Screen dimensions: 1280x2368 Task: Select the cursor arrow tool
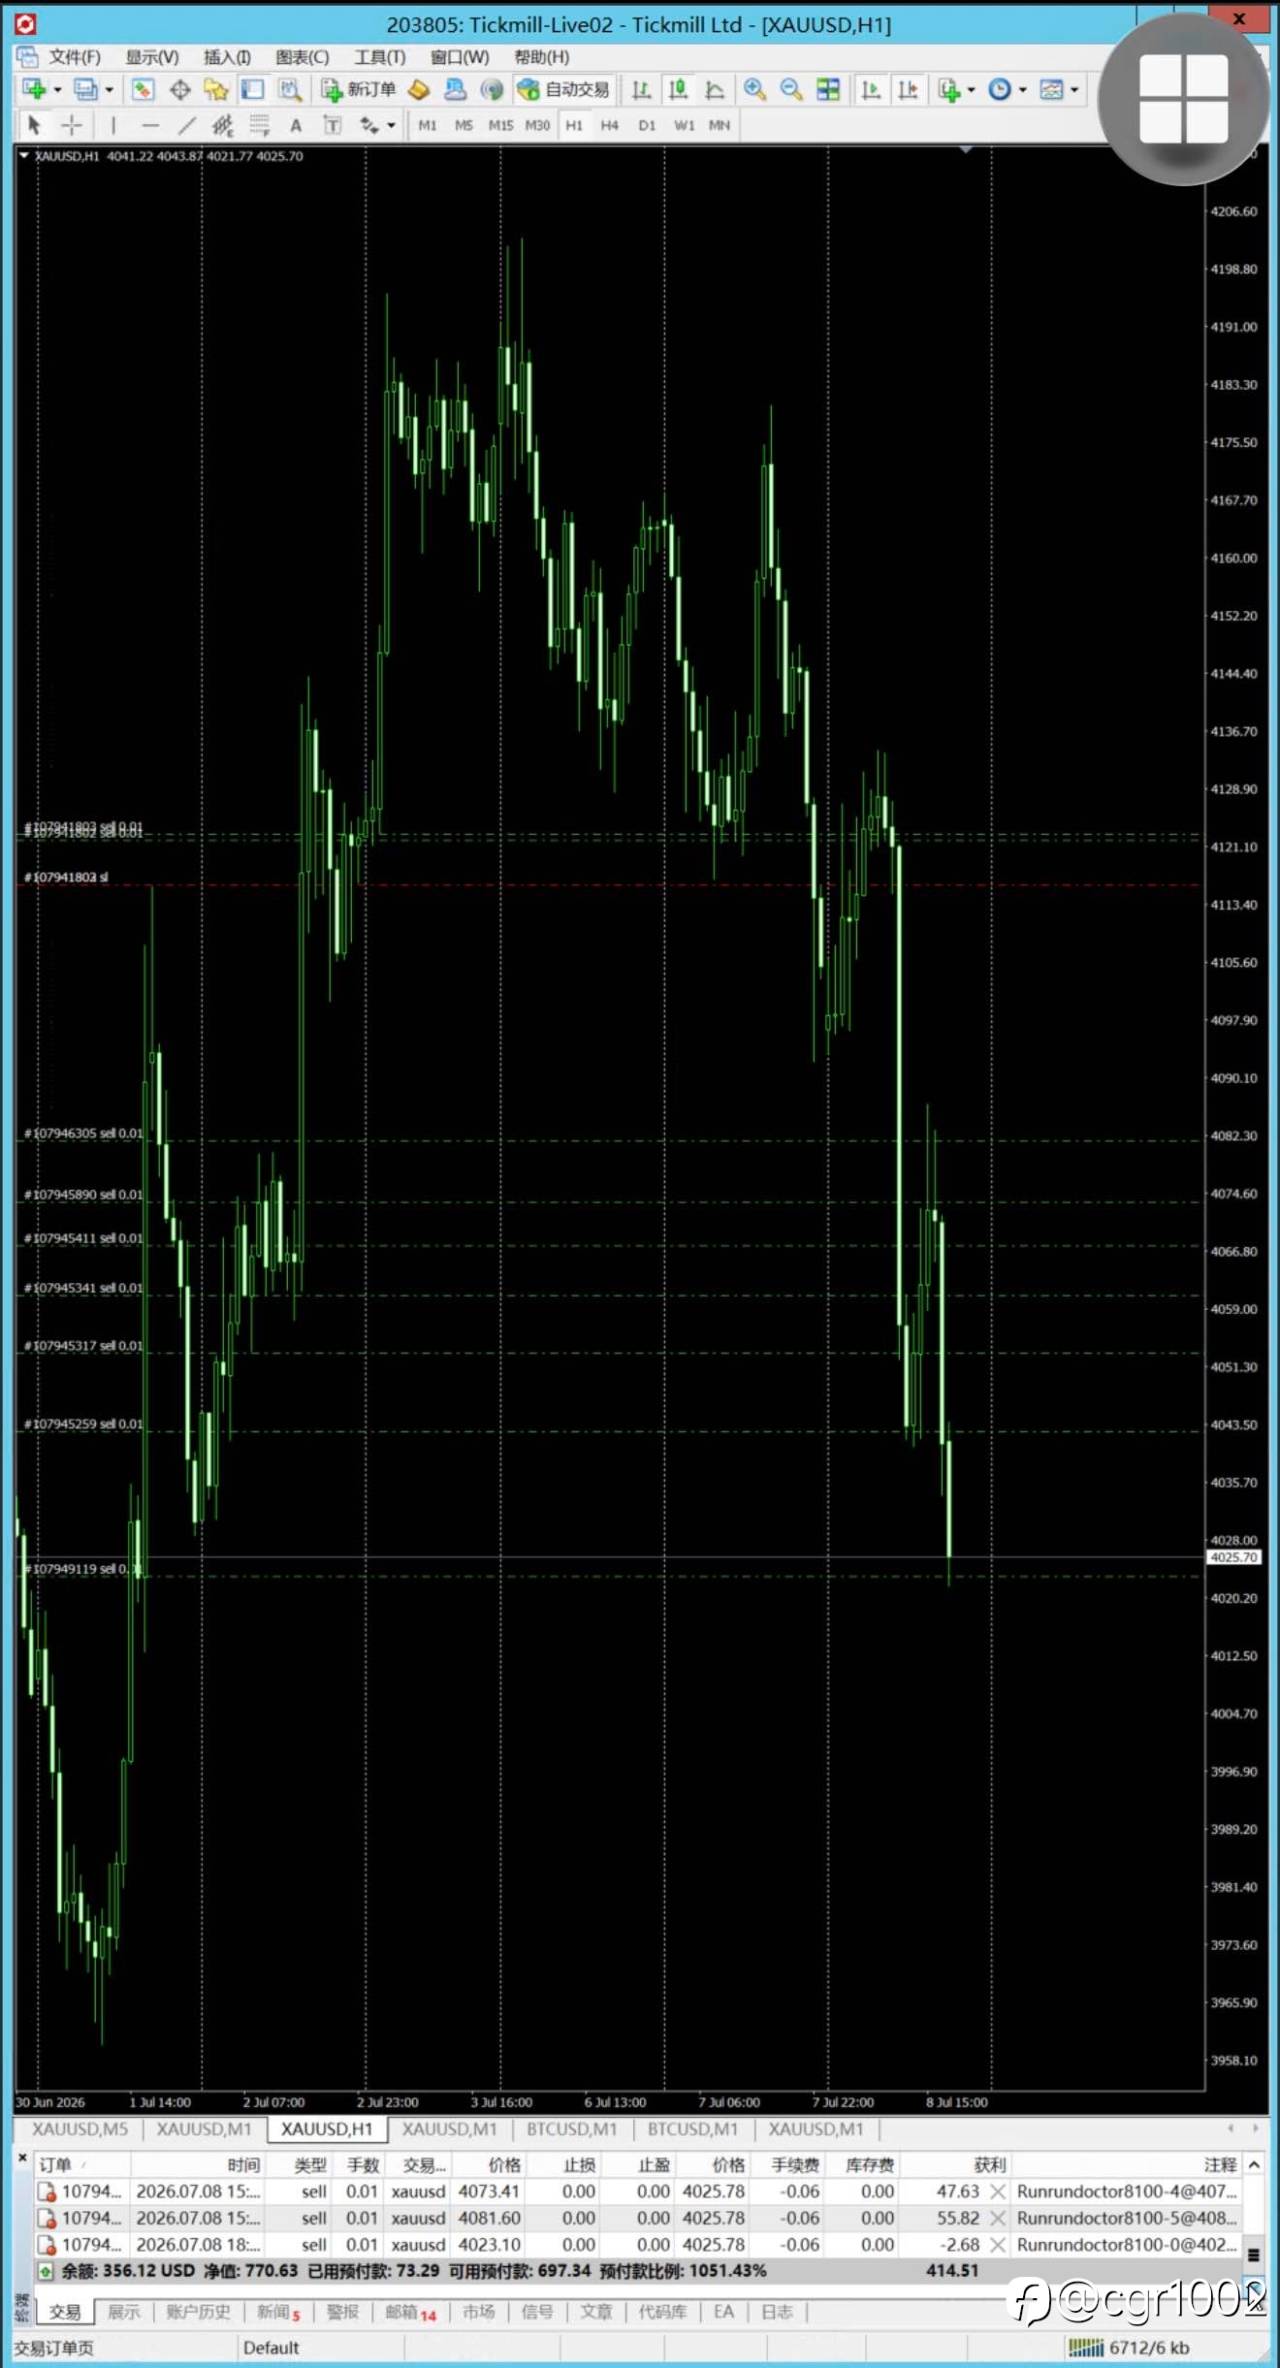coord(34,125)
